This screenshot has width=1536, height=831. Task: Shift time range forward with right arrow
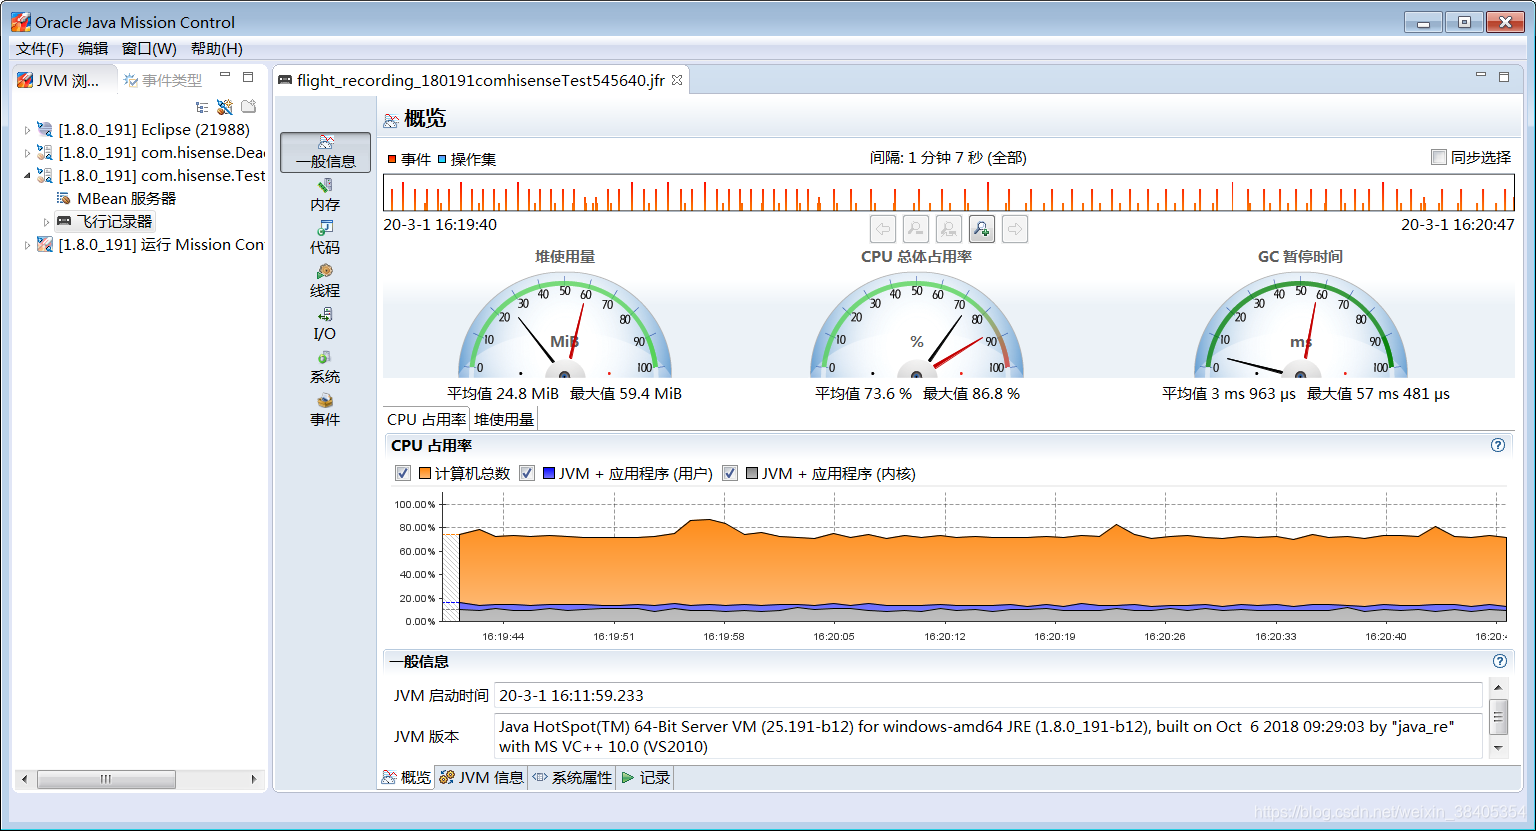tap(1015, 229)
